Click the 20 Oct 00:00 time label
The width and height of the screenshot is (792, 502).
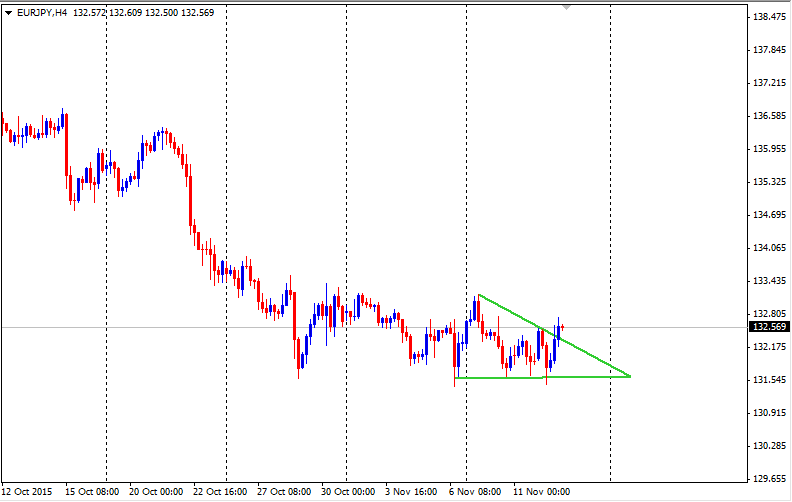[x=156, y=491]
